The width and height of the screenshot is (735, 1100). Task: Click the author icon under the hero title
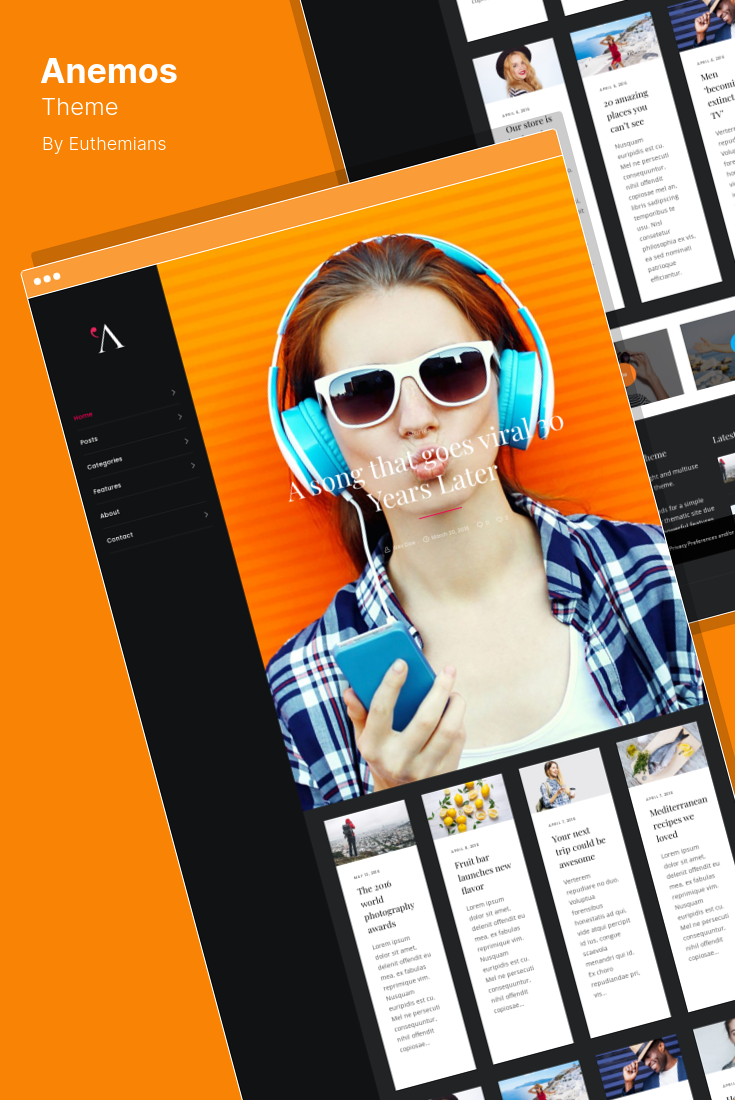[x=387, y=550]
